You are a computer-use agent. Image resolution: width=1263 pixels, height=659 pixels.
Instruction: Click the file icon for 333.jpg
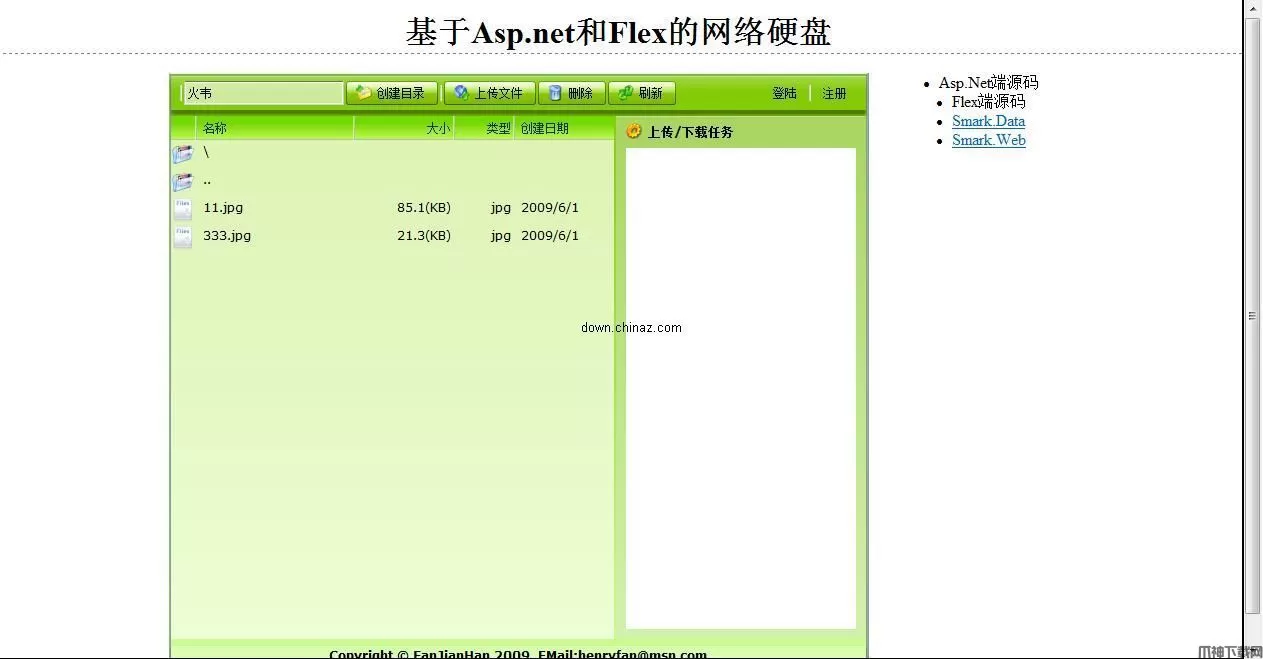click(182, 237)
